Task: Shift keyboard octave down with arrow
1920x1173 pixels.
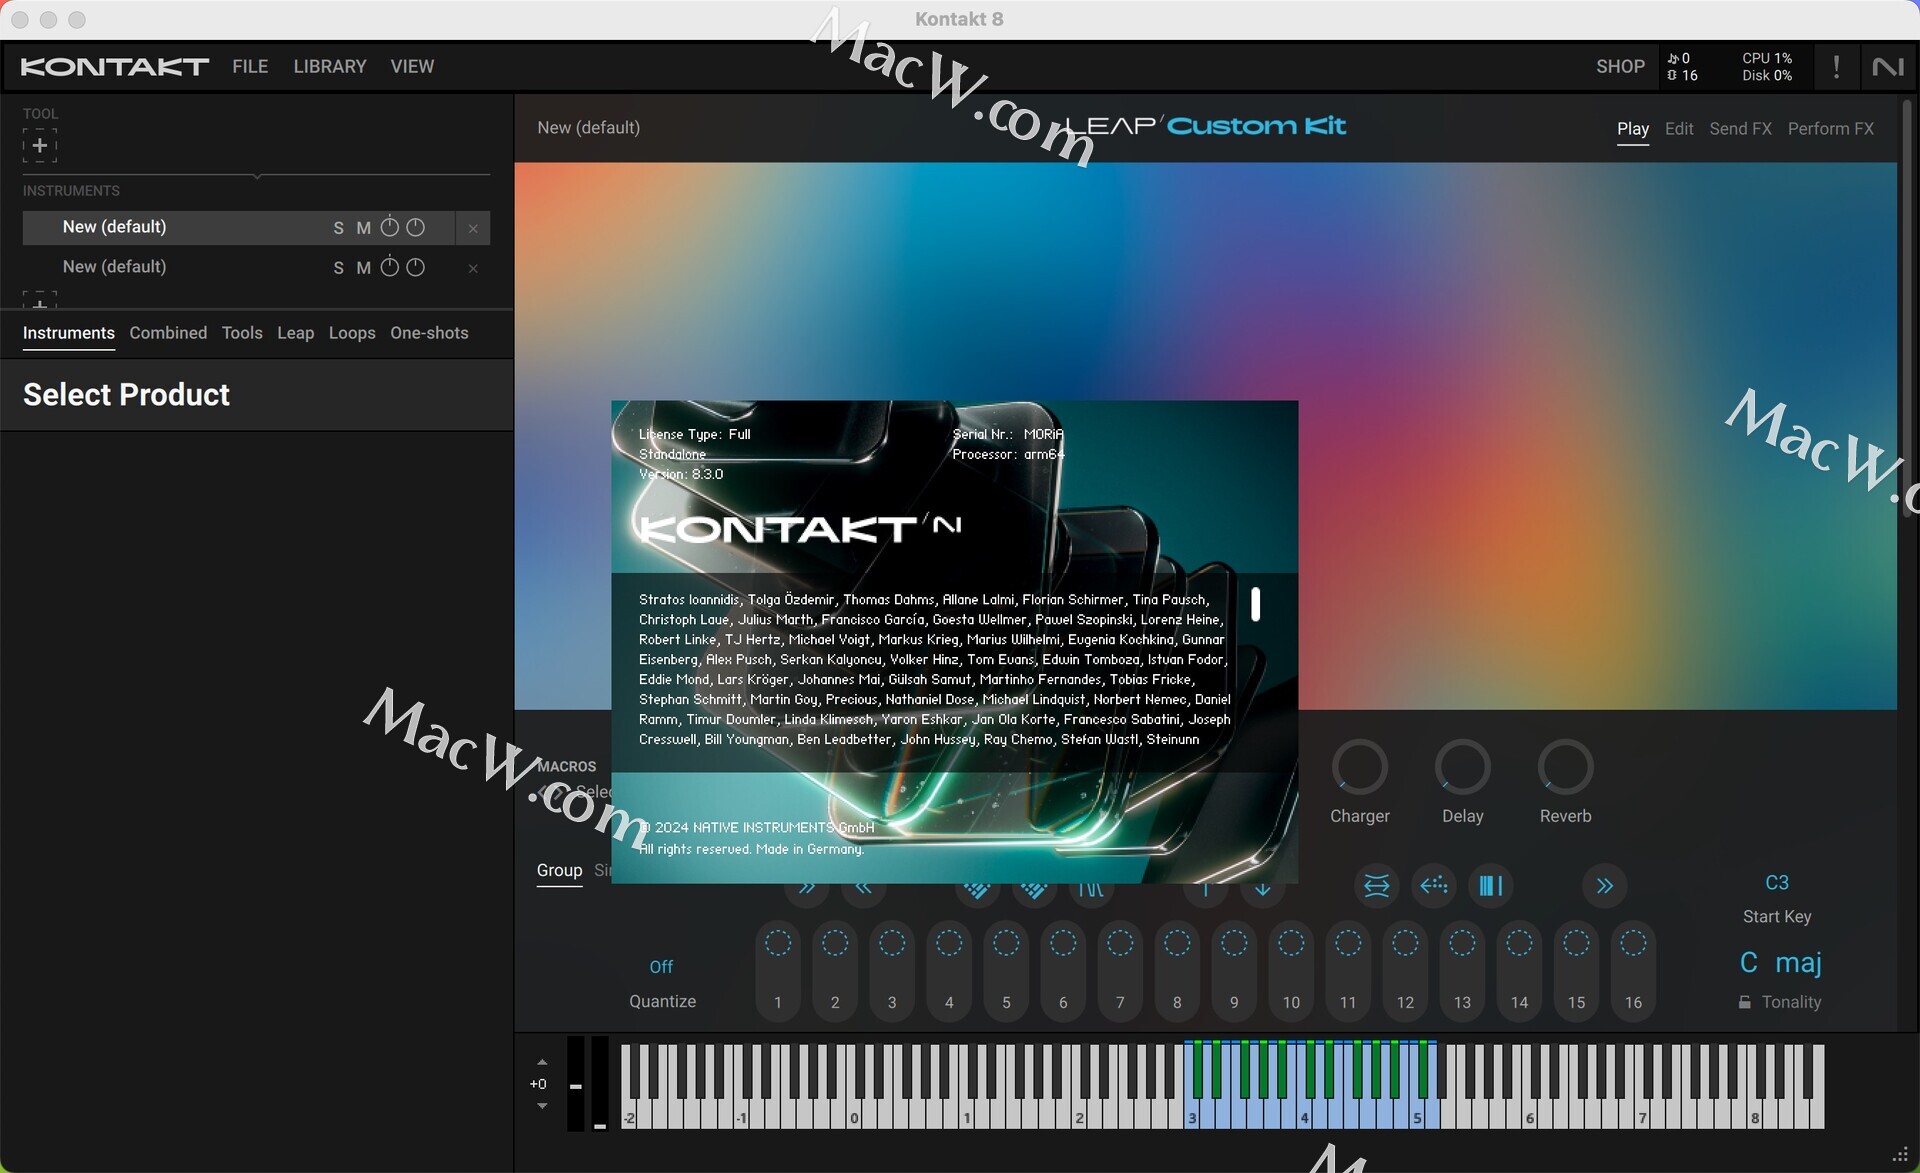Action: click(x=542, y=1106)
